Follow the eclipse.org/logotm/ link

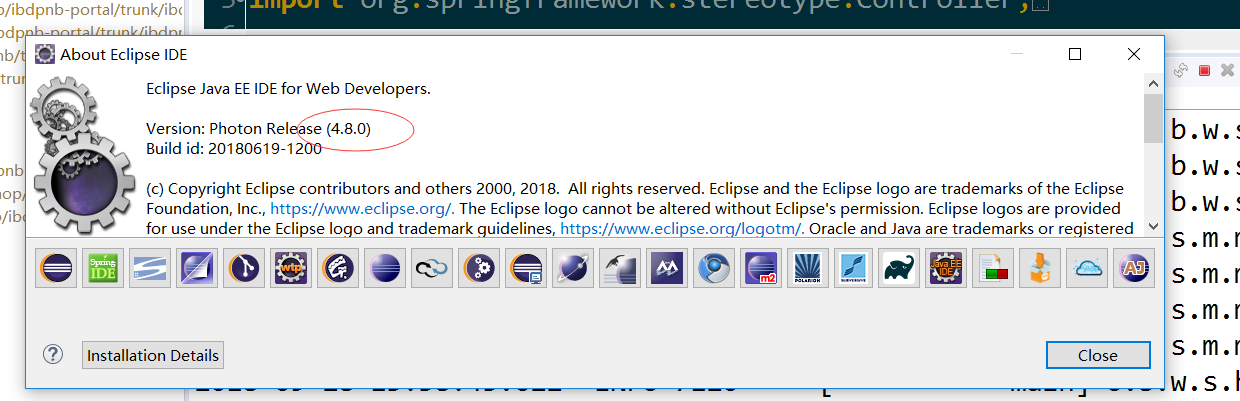tap(682, 228)
